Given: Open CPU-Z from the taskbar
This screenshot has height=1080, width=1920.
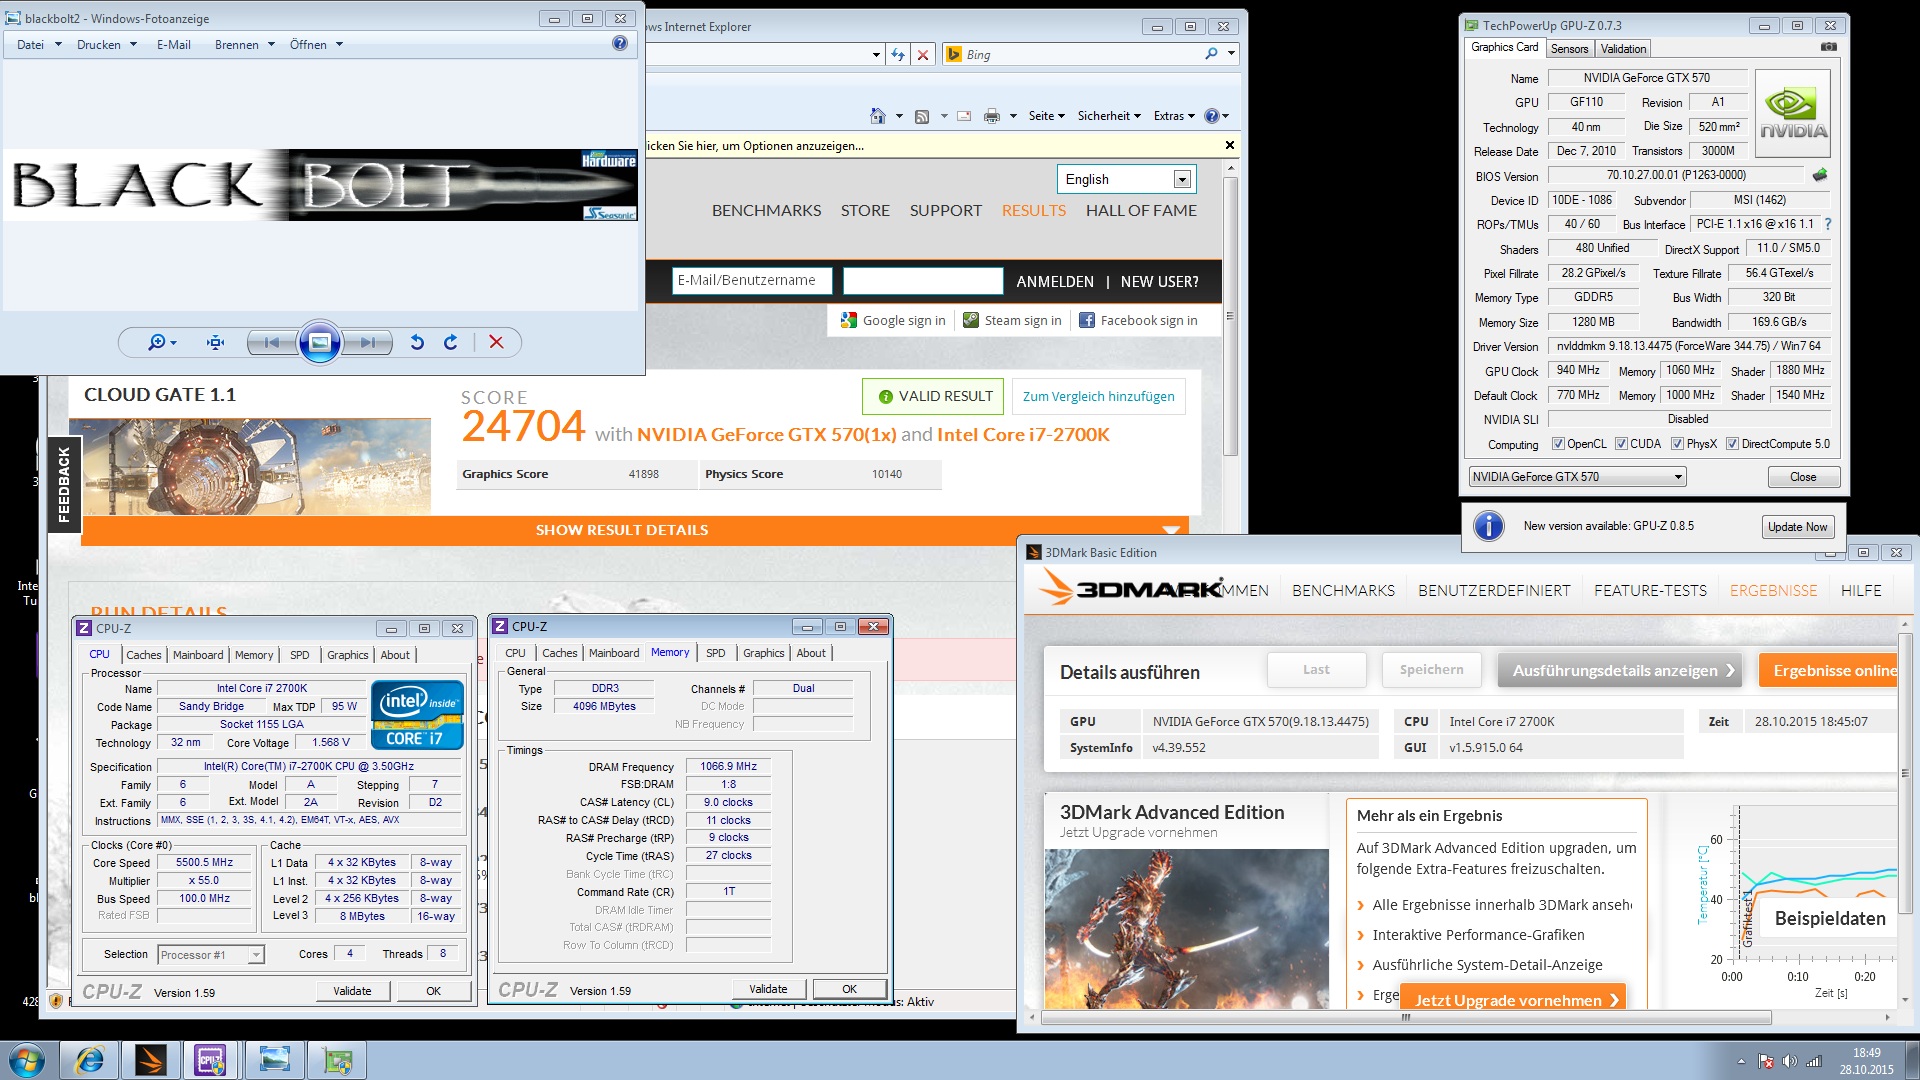Looking at the screenshot, I should coord(211,1060).
